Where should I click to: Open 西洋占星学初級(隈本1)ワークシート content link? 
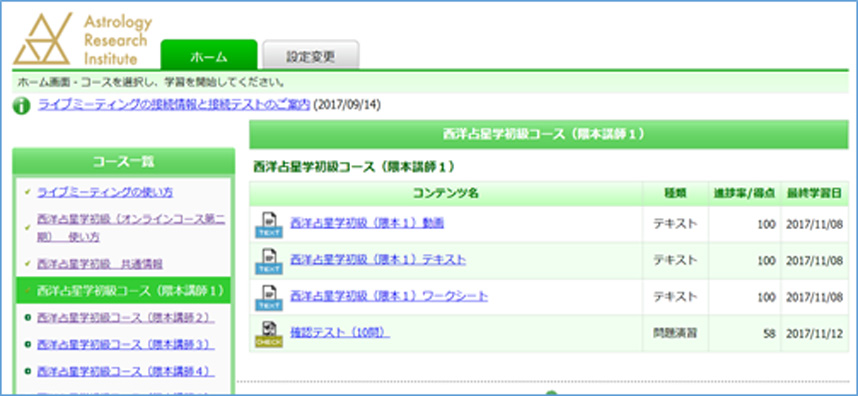[x=389, y=296]
